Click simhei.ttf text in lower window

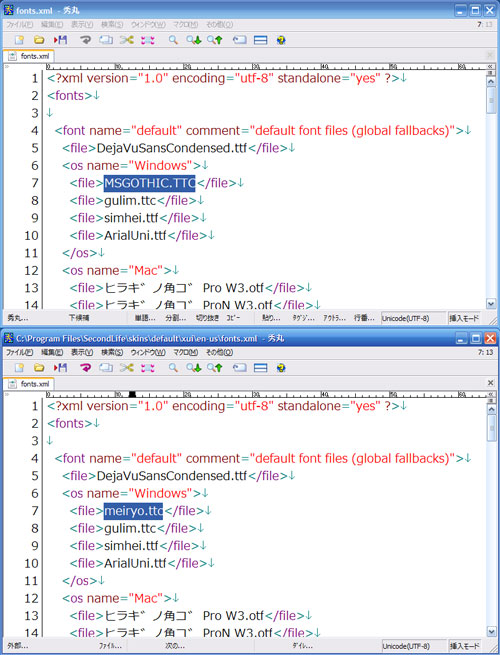coord(131,546)
